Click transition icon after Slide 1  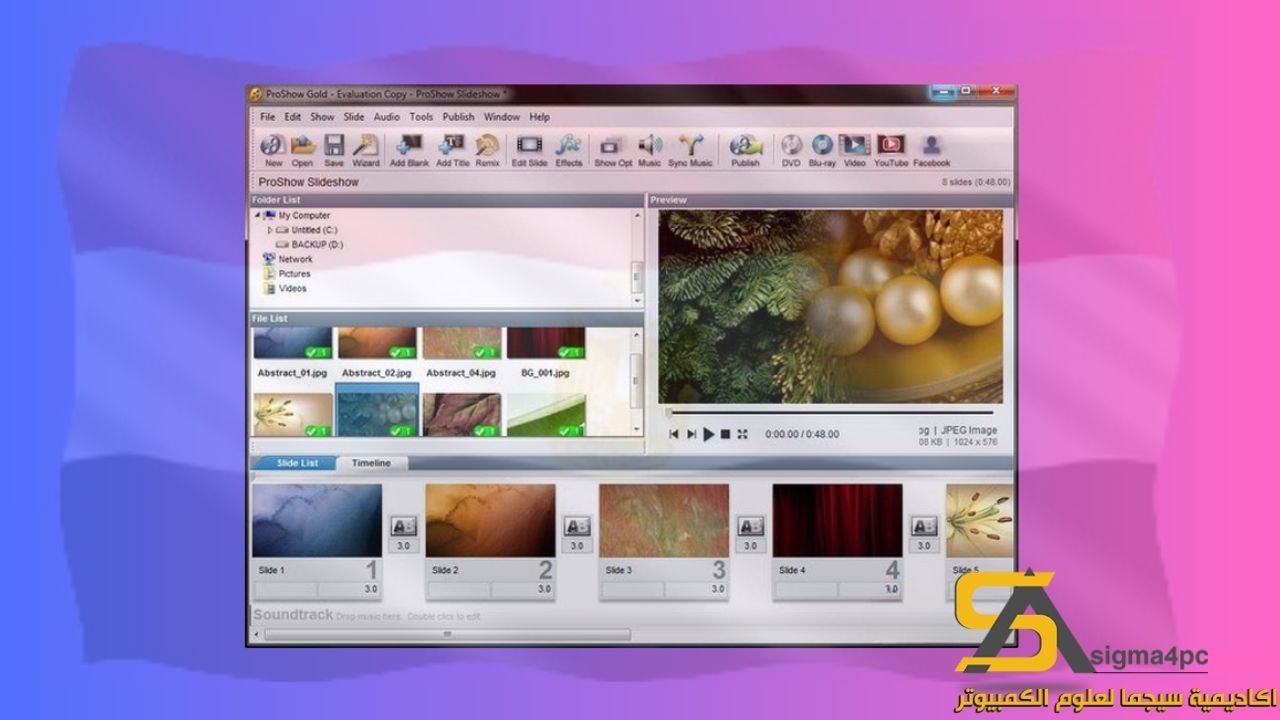tap(404, 526)
